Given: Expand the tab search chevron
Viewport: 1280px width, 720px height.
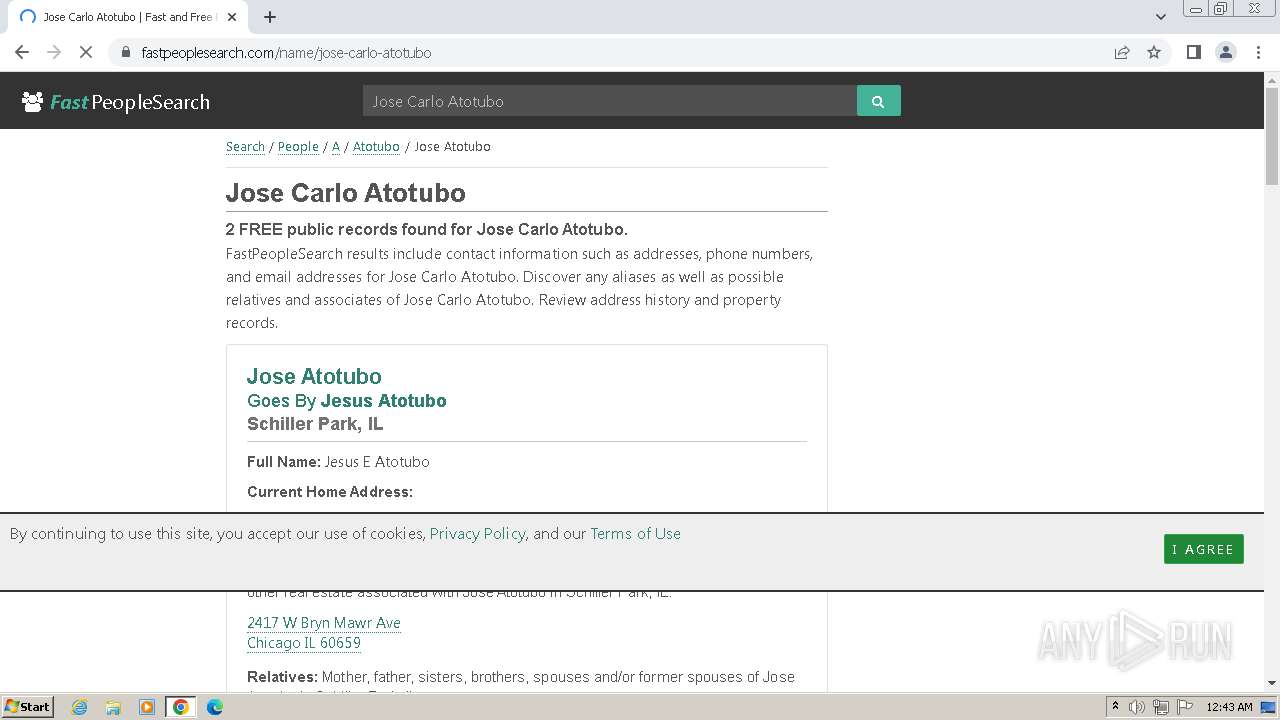Looking at the screenshot, I should tap(1160, 16).
